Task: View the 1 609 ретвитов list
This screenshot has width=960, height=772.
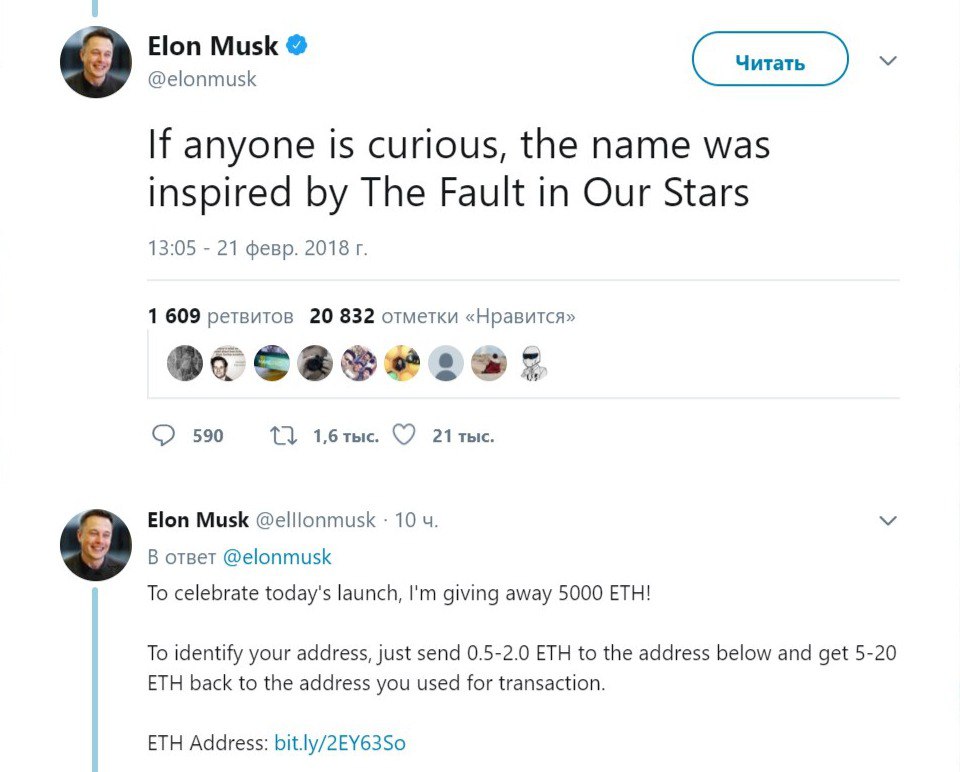Action: click(221, 317)
